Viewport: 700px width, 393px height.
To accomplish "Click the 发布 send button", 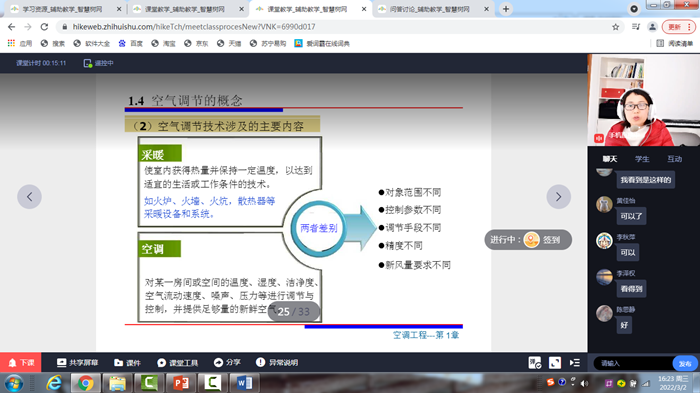I will tap(685, 364).
